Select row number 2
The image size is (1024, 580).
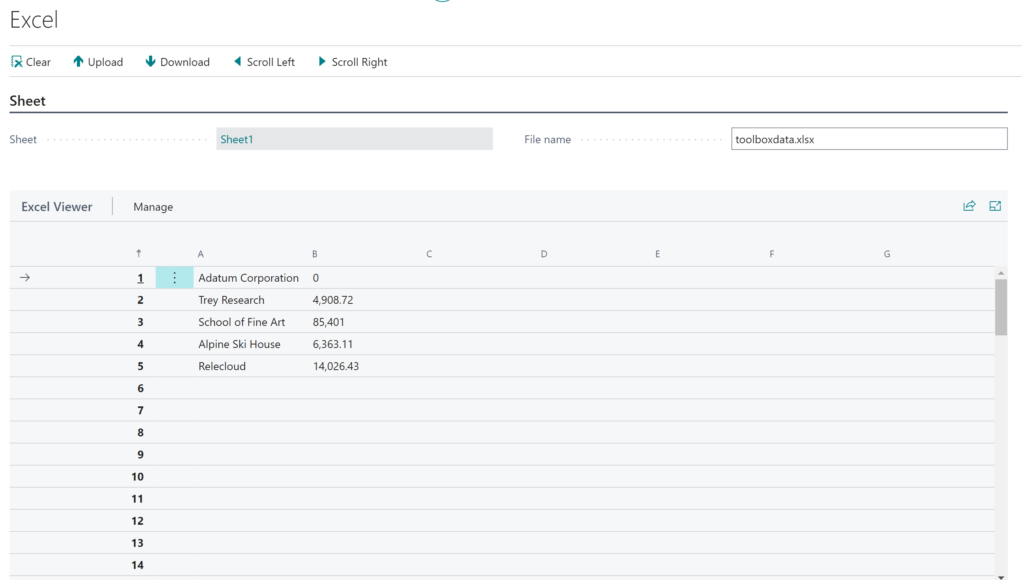pyautogui.click(x=140, y=300)
